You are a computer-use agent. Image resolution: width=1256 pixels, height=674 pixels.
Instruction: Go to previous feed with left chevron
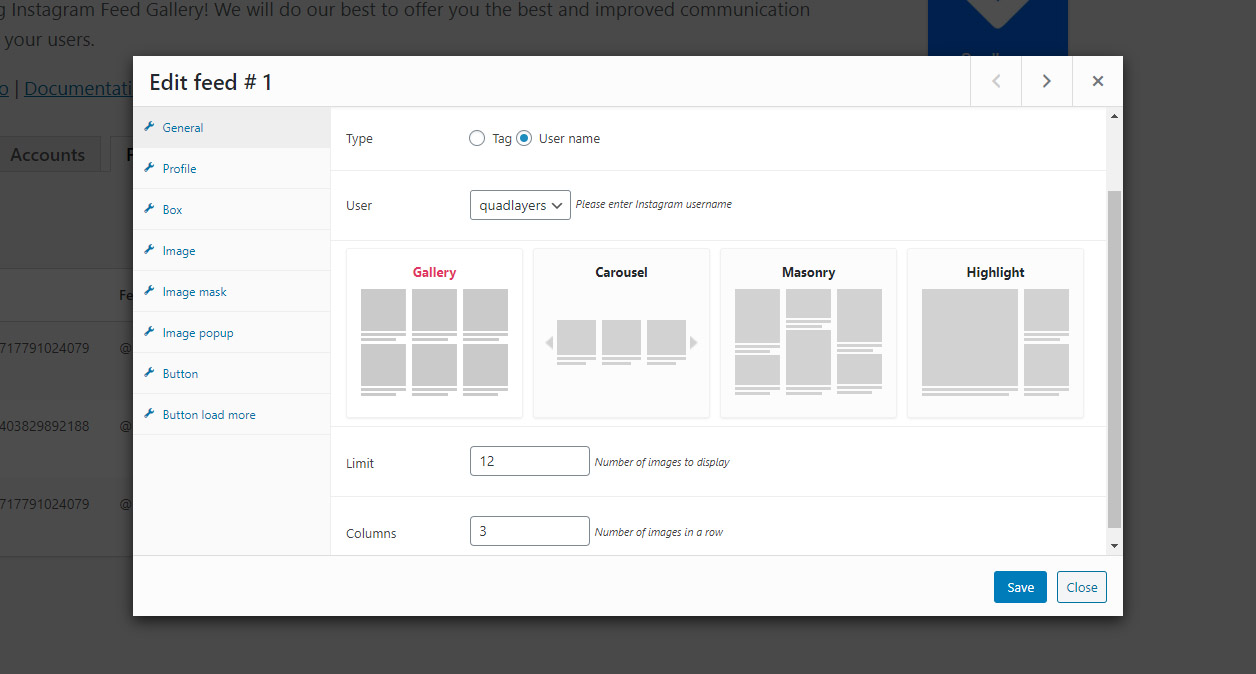pyautogui.click(x=996, y=81)
